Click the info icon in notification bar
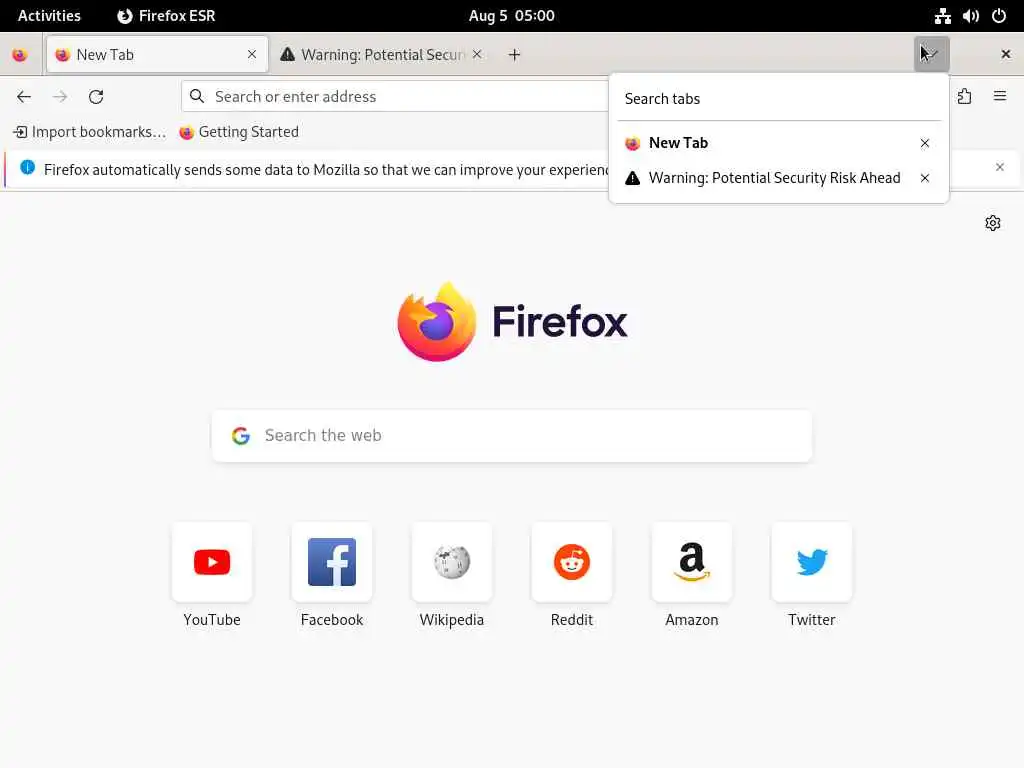Viewport: 1024px width, 768px height. pyautogui.click(x=27, y=168)
